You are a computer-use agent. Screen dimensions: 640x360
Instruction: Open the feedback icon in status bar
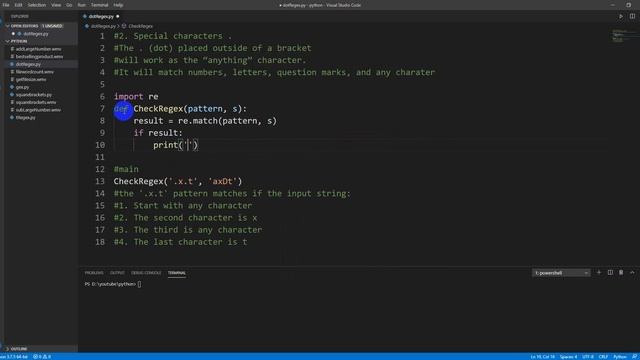click(634, 357)
